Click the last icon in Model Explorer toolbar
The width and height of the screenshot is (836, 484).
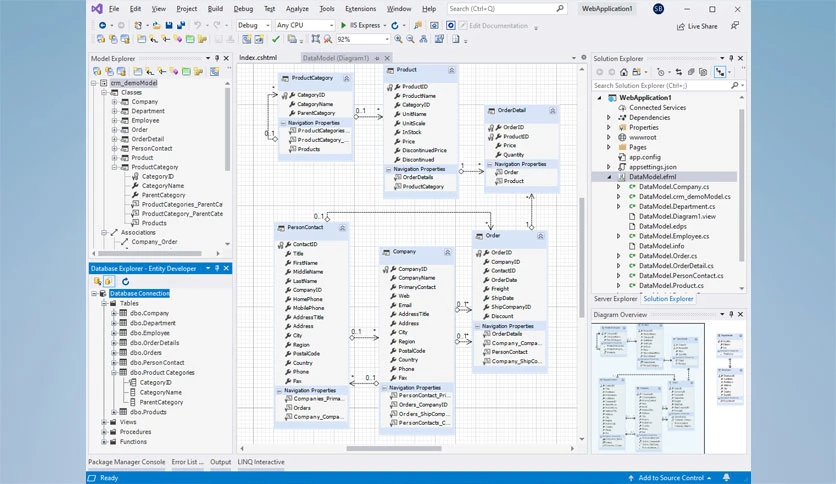pos(214,71)
